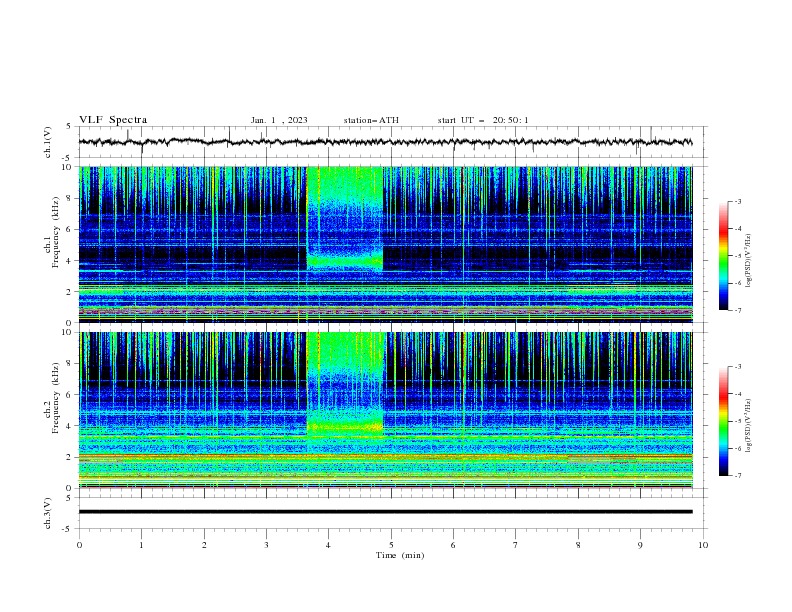Click the ch.1 color scale bar
The image size is (792, 612).
click(723, 256)
